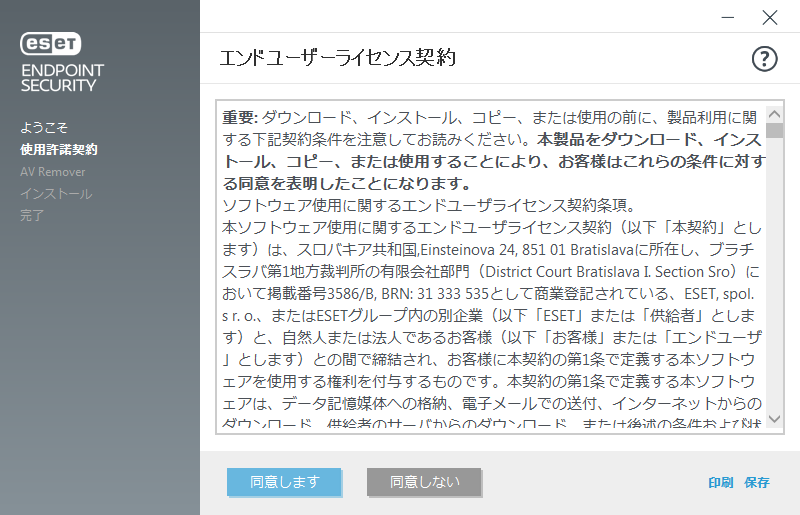Image resolution: width=800 pixels, height=515 pixels.
Task: Click the エンドユーザーライセンス契約 heading
Action: click(x=338, y=58)
